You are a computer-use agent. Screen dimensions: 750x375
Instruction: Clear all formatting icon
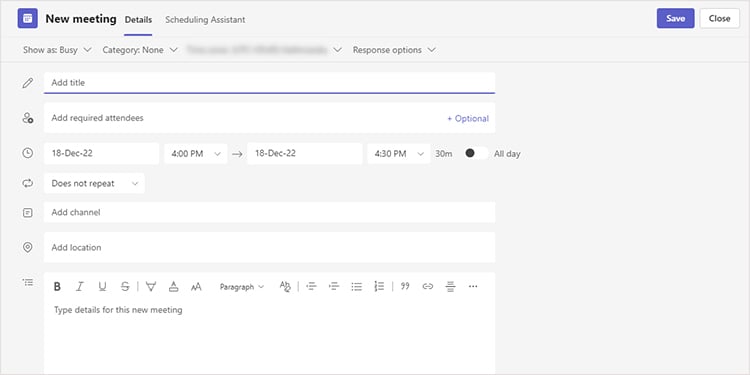point(285,287)
